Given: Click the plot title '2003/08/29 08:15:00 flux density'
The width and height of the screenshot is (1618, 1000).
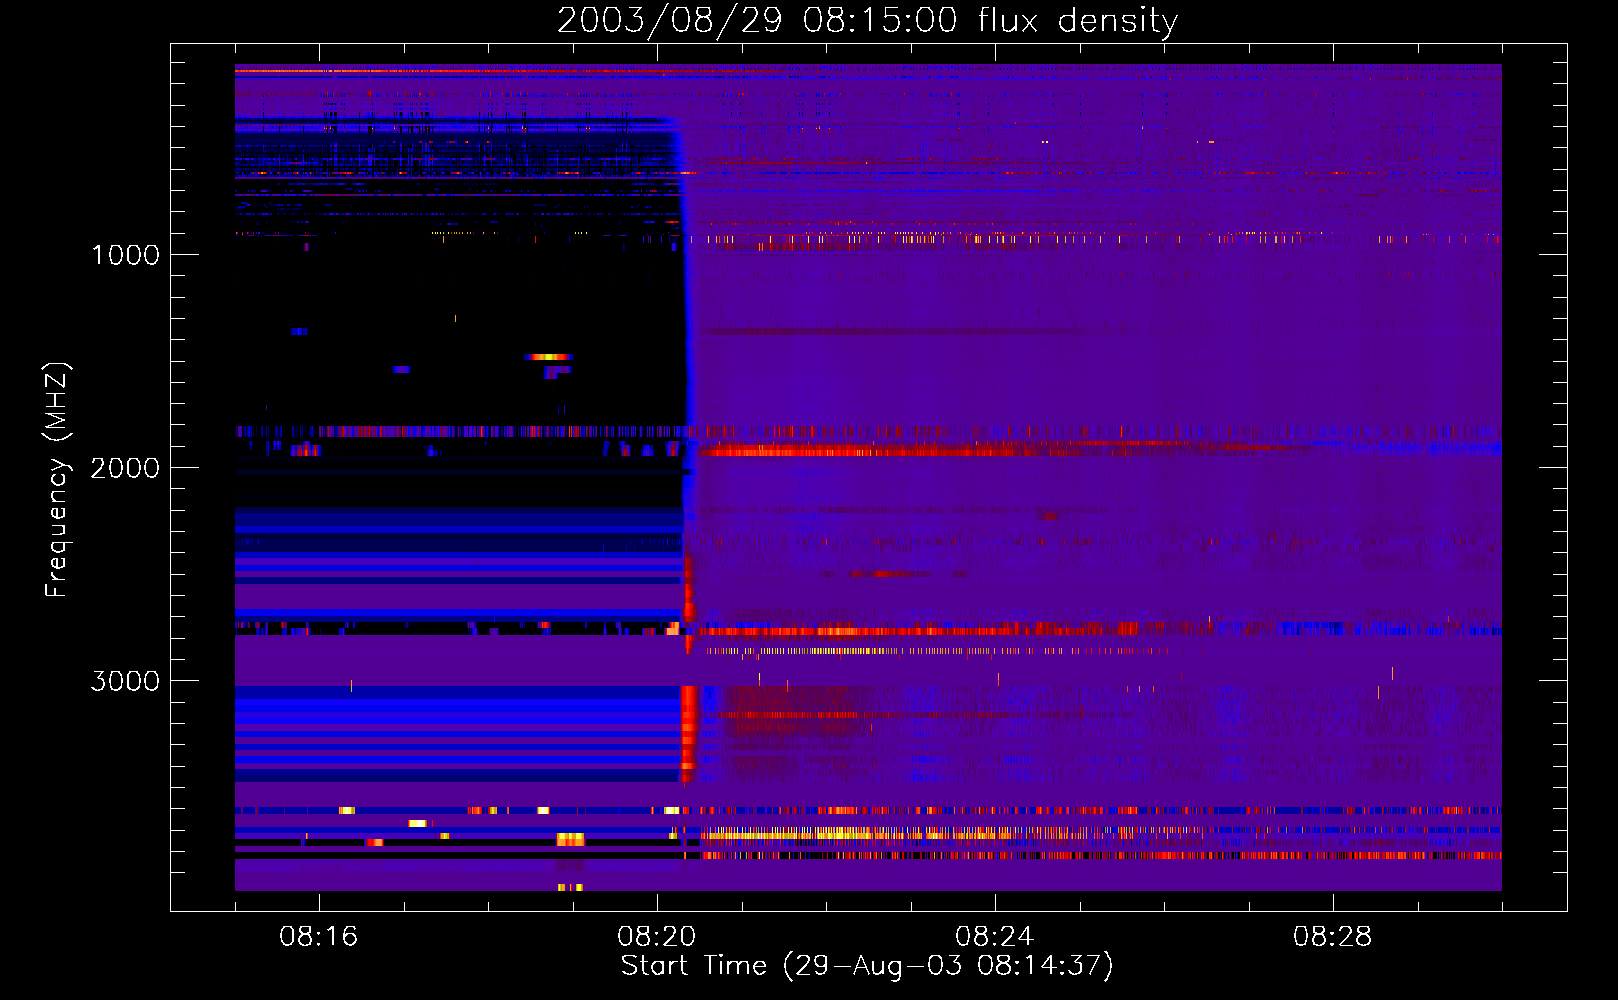Looking at the screenshot, I should click(x=867, y=20).
